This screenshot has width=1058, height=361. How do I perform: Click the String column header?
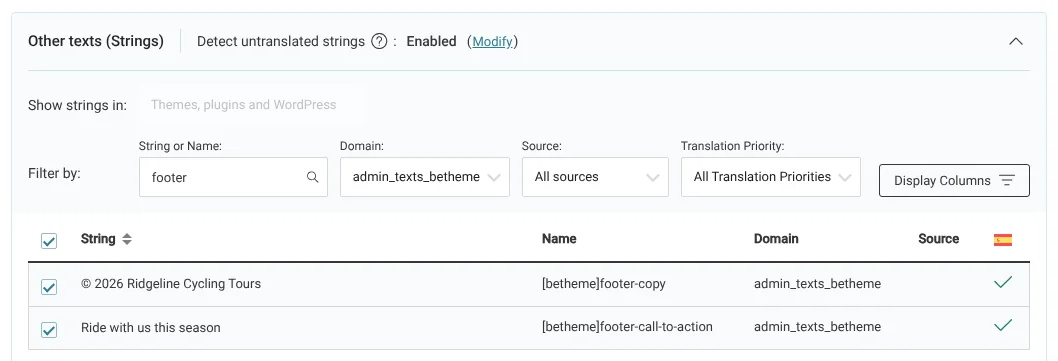click(98, 239)
